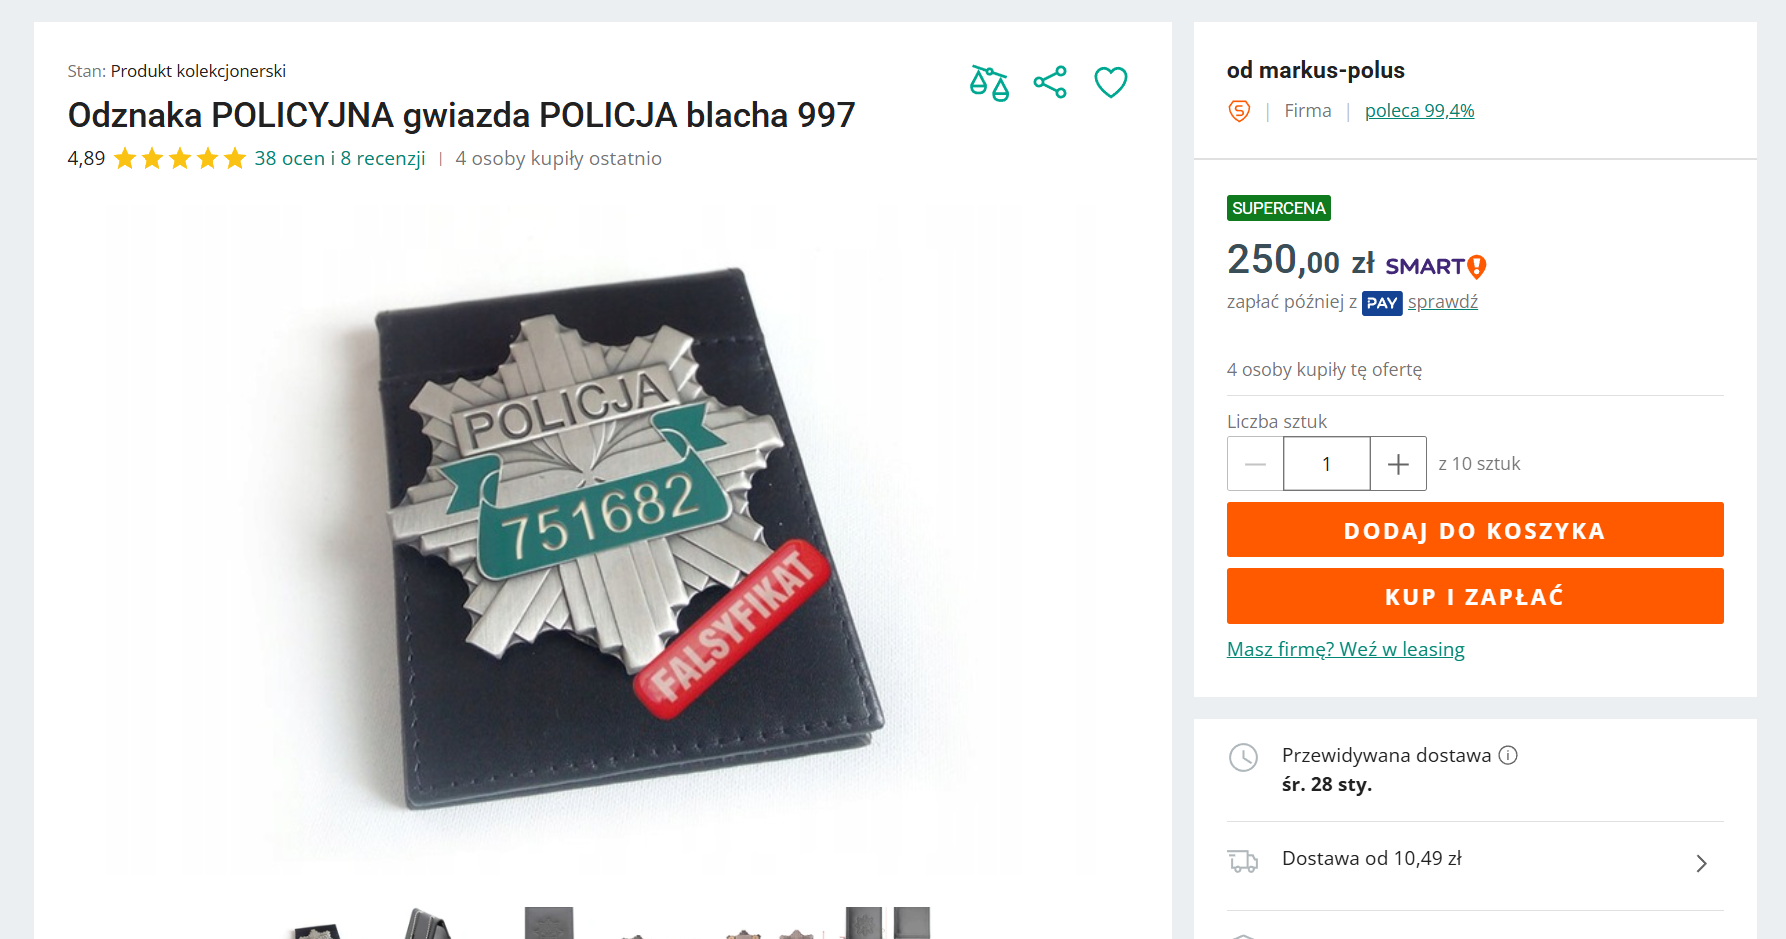Click the clock icon by delivery estimate
Screen dimensions: 1786x939
click(x=1243, y=757)
